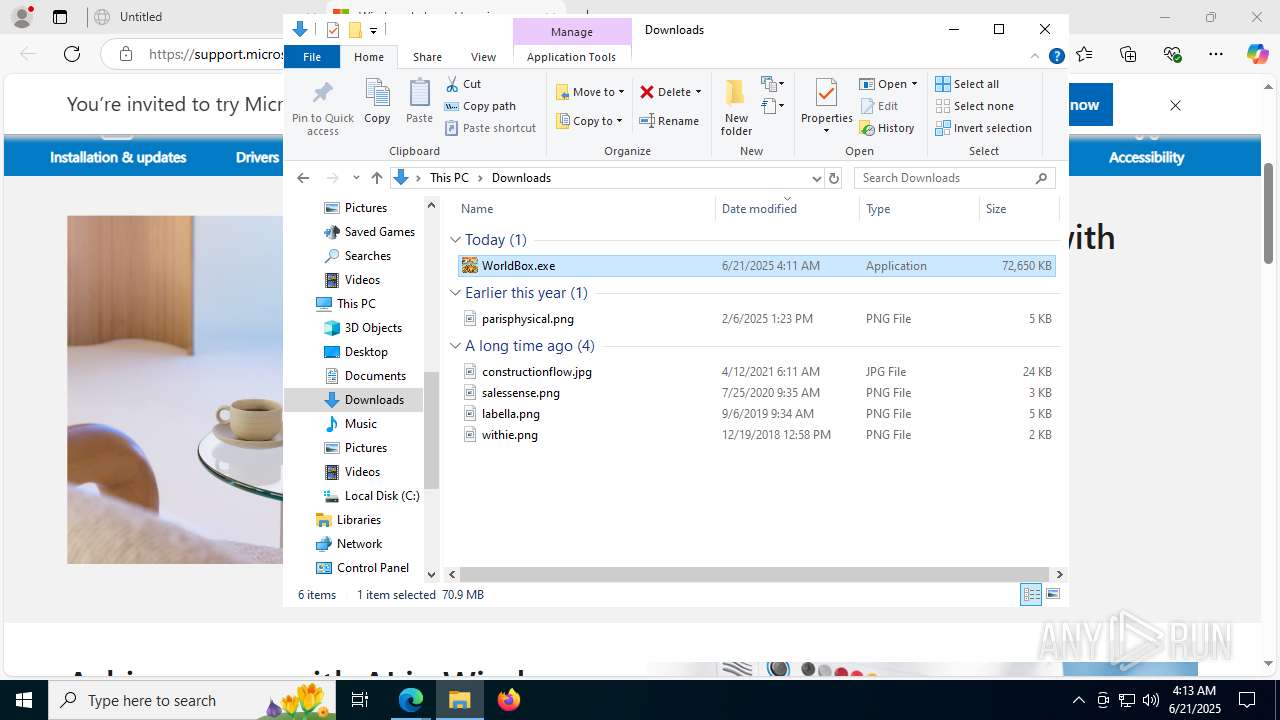Click Paste shortcut
1280x720 pixels.
coord(491,128)
